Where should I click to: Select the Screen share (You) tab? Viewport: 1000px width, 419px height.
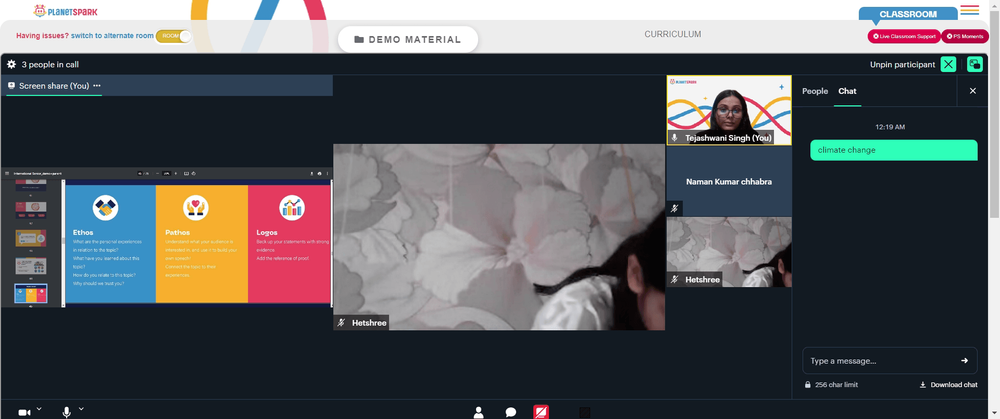(x=54, y=85)
